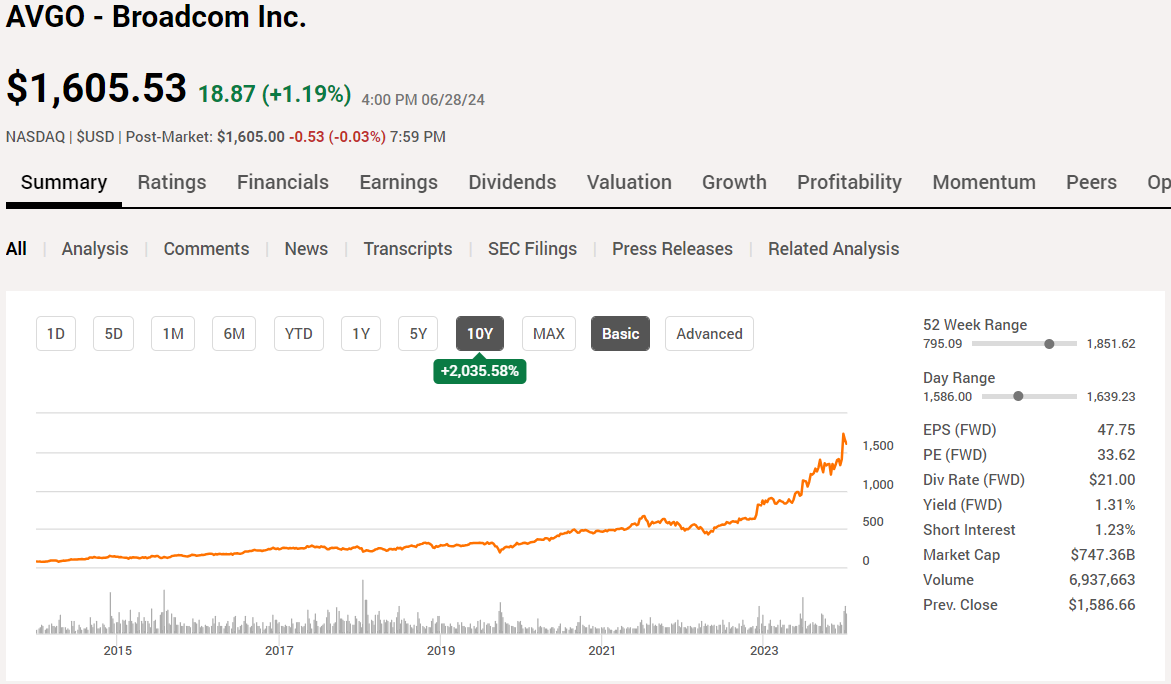Click the $1,605.53 stock price
Screen dimensions: 1171x684
tap(96, 88)
